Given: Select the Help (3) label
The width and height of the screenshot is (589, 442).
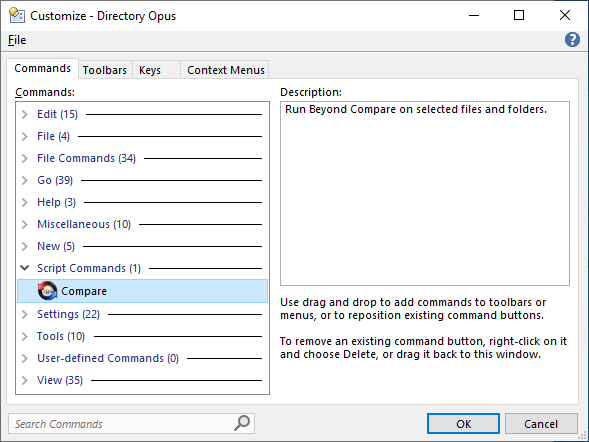Looking at the screenshot, I should point(56,202).
